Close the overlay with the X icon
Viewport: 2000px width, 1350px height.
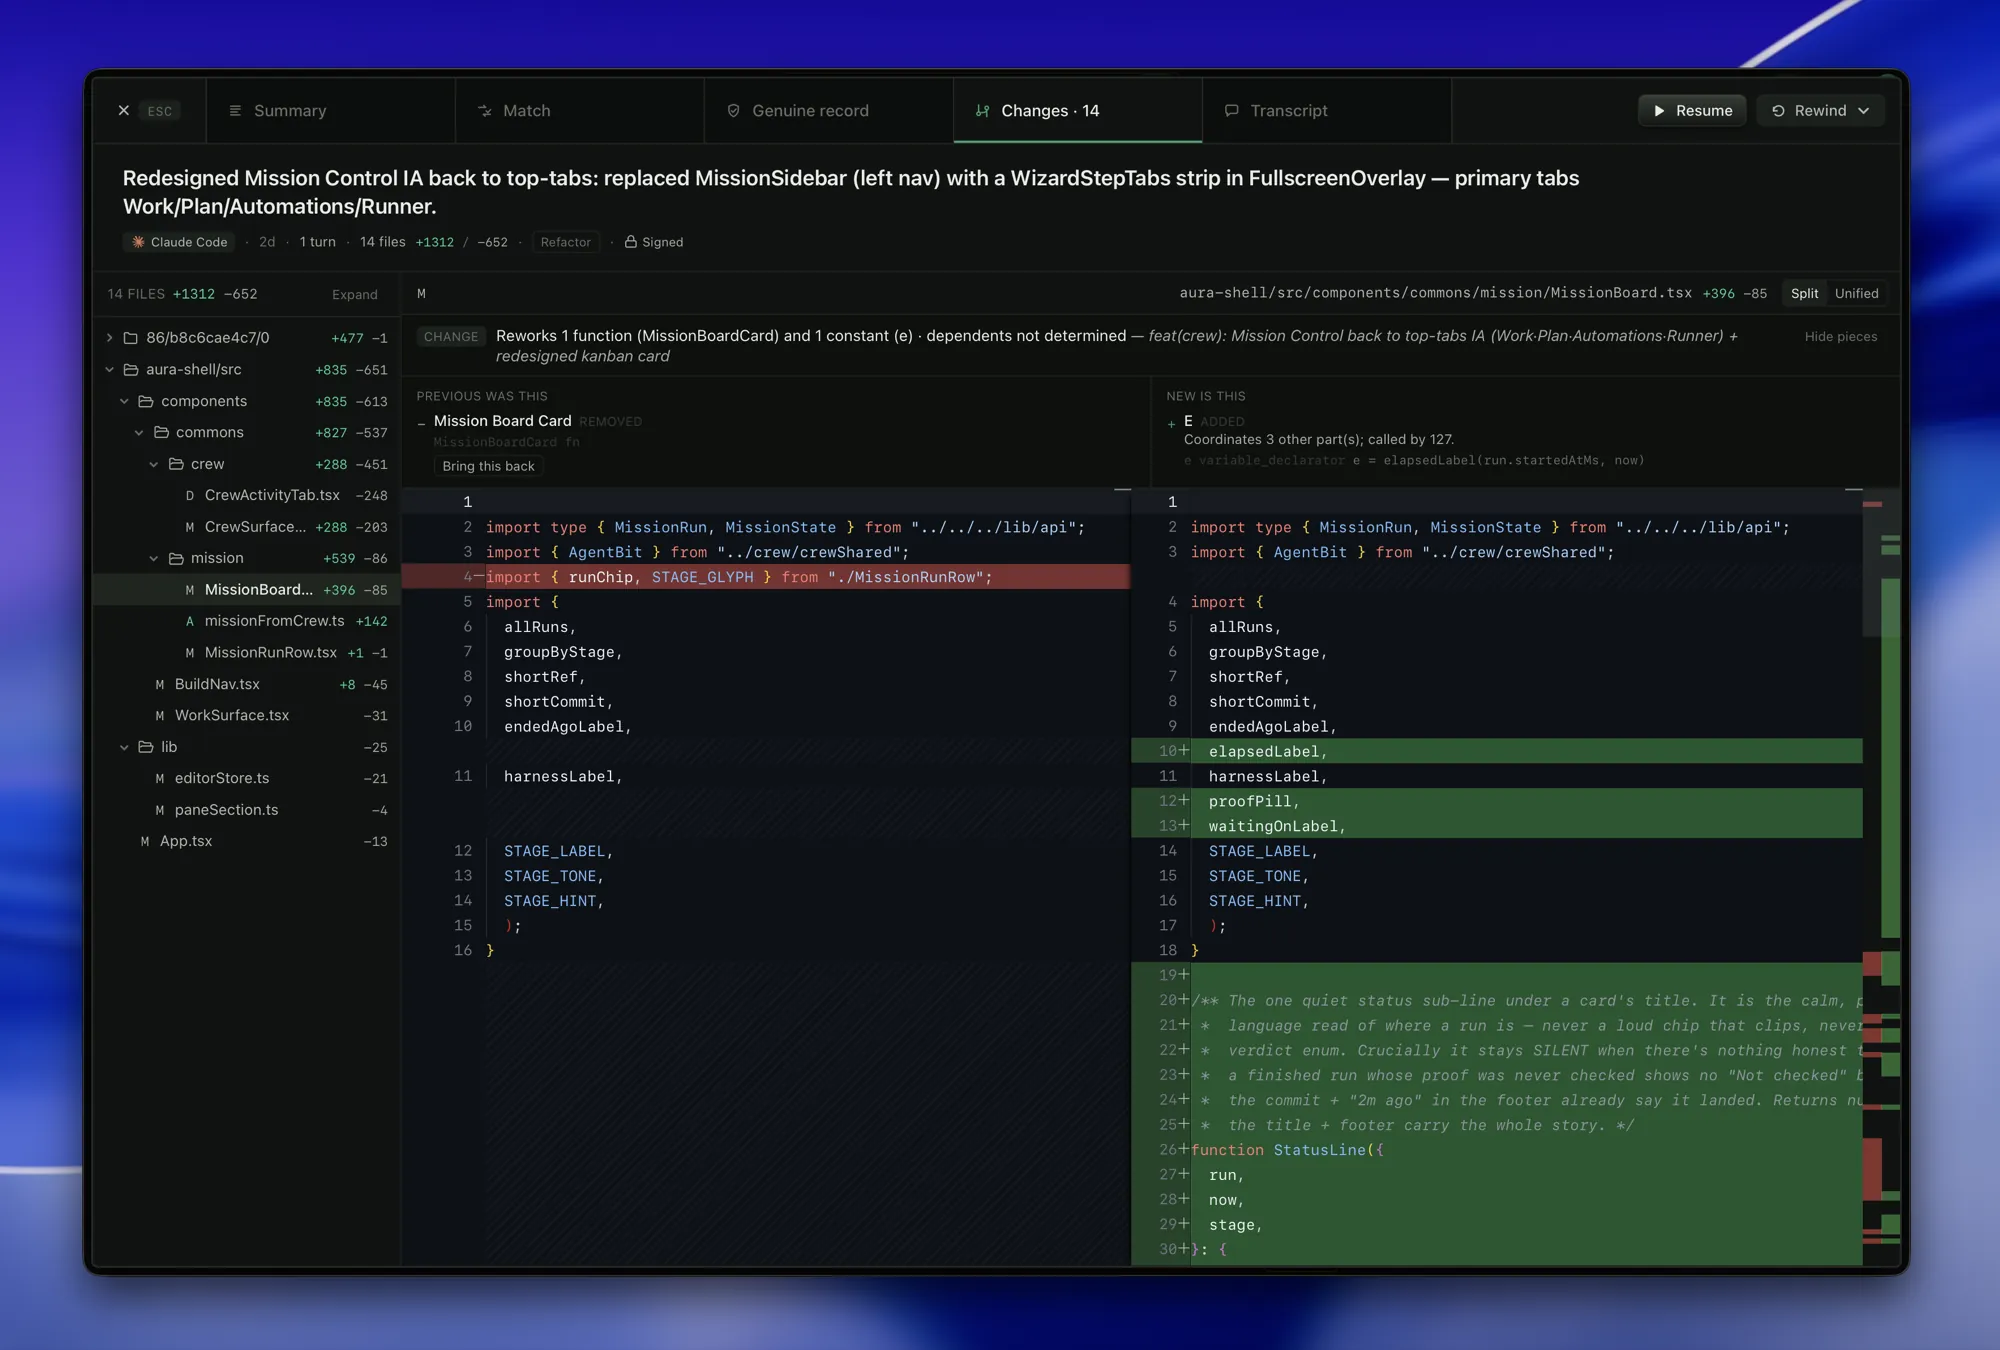[123, 111]
